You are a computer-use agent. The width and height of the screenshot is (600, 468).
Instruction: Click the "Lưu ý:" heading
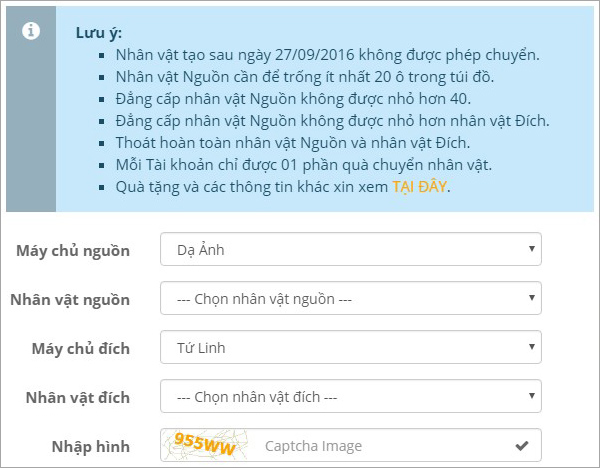click(x=99, y=33)
